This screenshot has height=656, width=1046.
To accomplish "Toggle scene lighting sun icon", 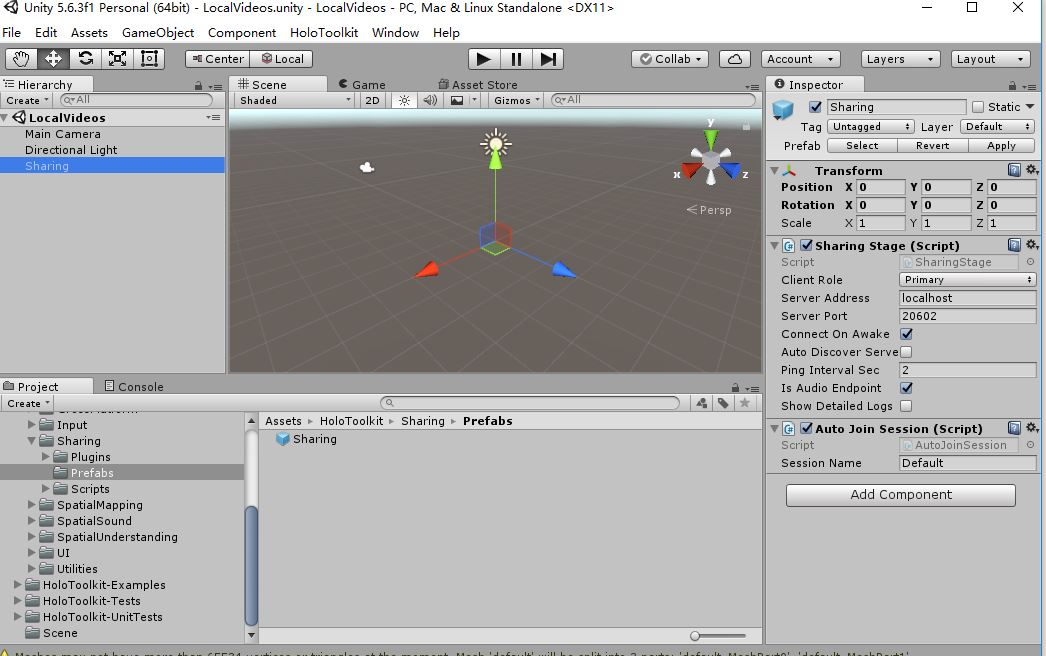I will (404, 100).
